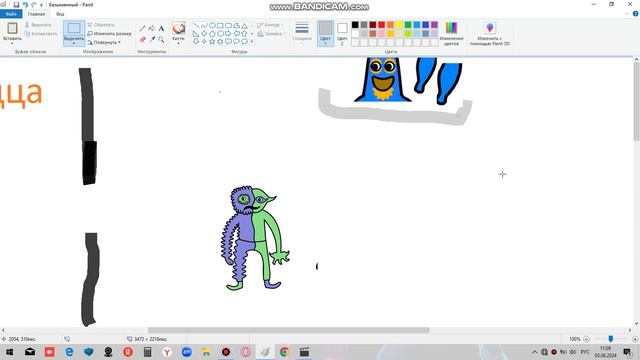Click the Crop (Обрезать) button
Screen dimensions: 640x360
coord(101,25)
